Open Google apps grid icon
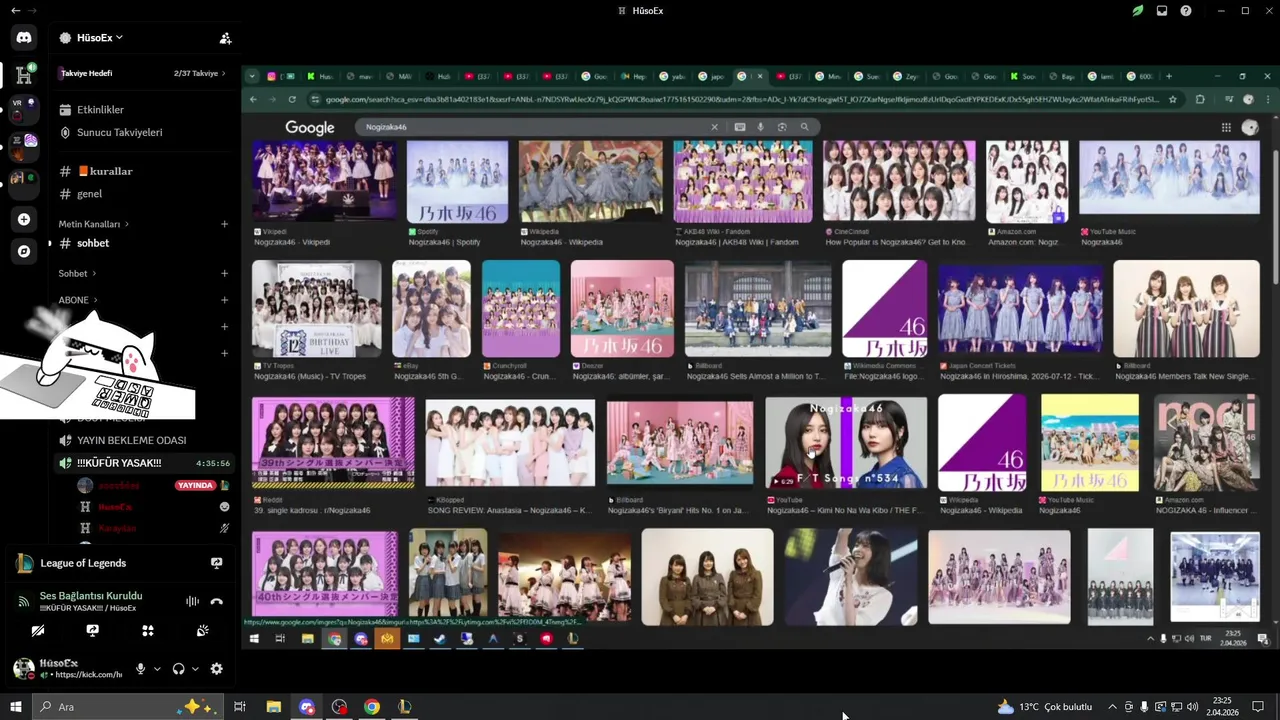 (x=1225, y=127)
